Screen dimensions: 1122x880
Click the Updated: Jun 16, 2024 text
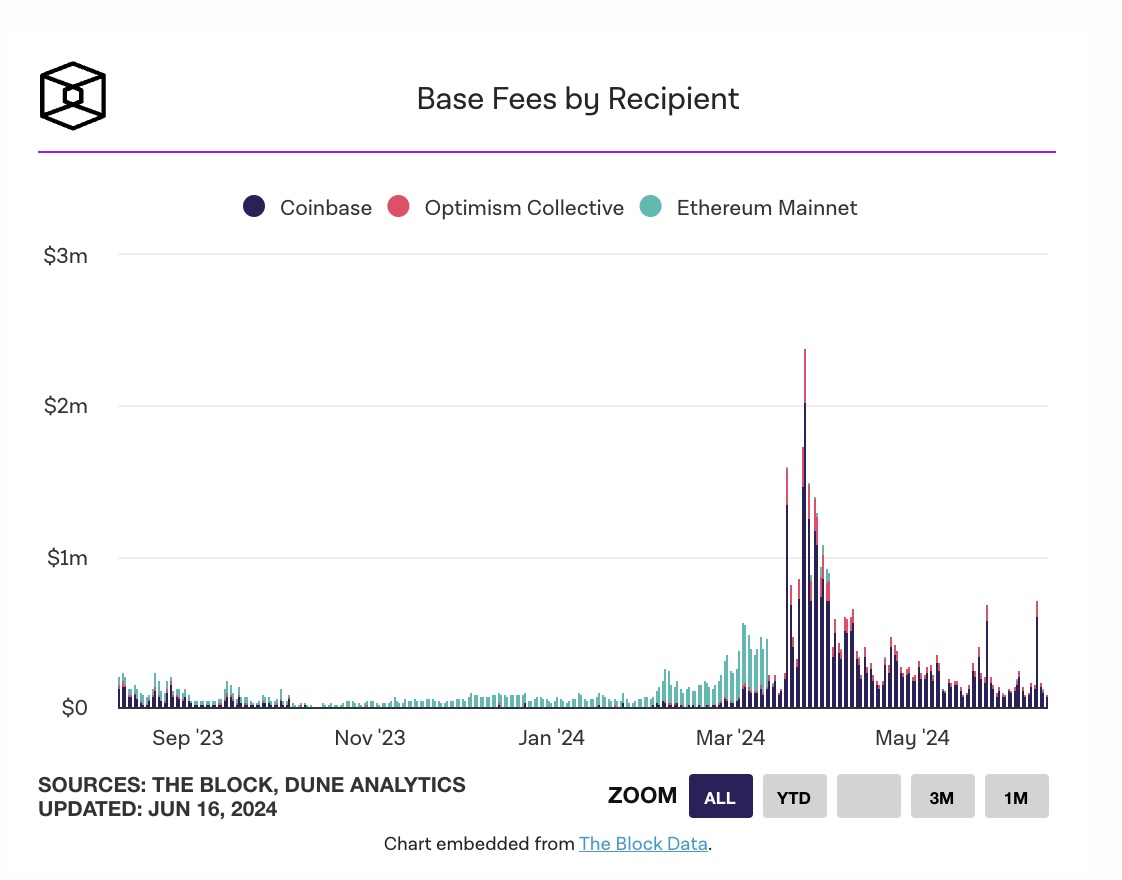pos(157,809)
